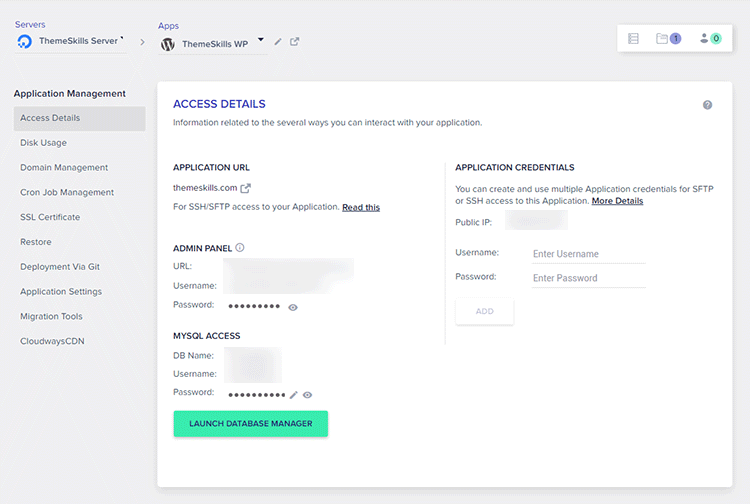The image size is (750, 504).
Task: Click the DB Name label
Action: (x=193, y=356)
